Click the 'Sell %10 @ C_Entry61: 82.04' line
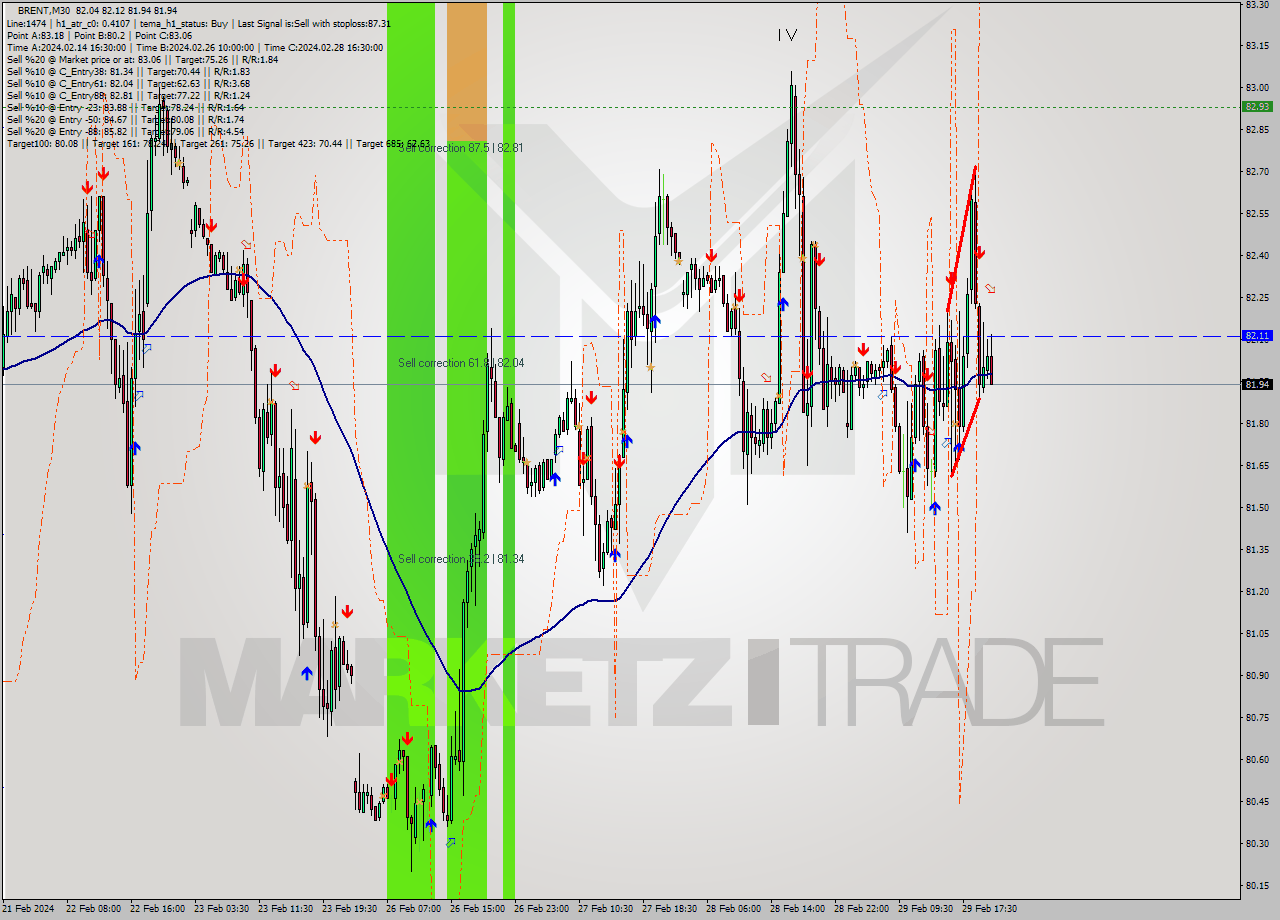The height and width of the screenshot is (920, 1280). 128,83
